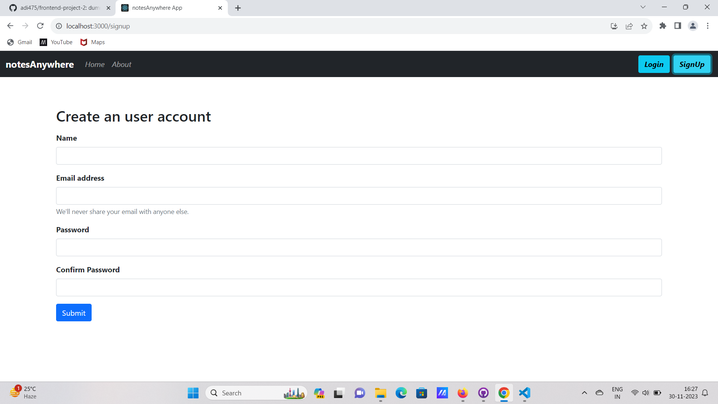The width and height of the screenshot is (718, 404).
Task: Click the address bar URL
Action: 98,26
